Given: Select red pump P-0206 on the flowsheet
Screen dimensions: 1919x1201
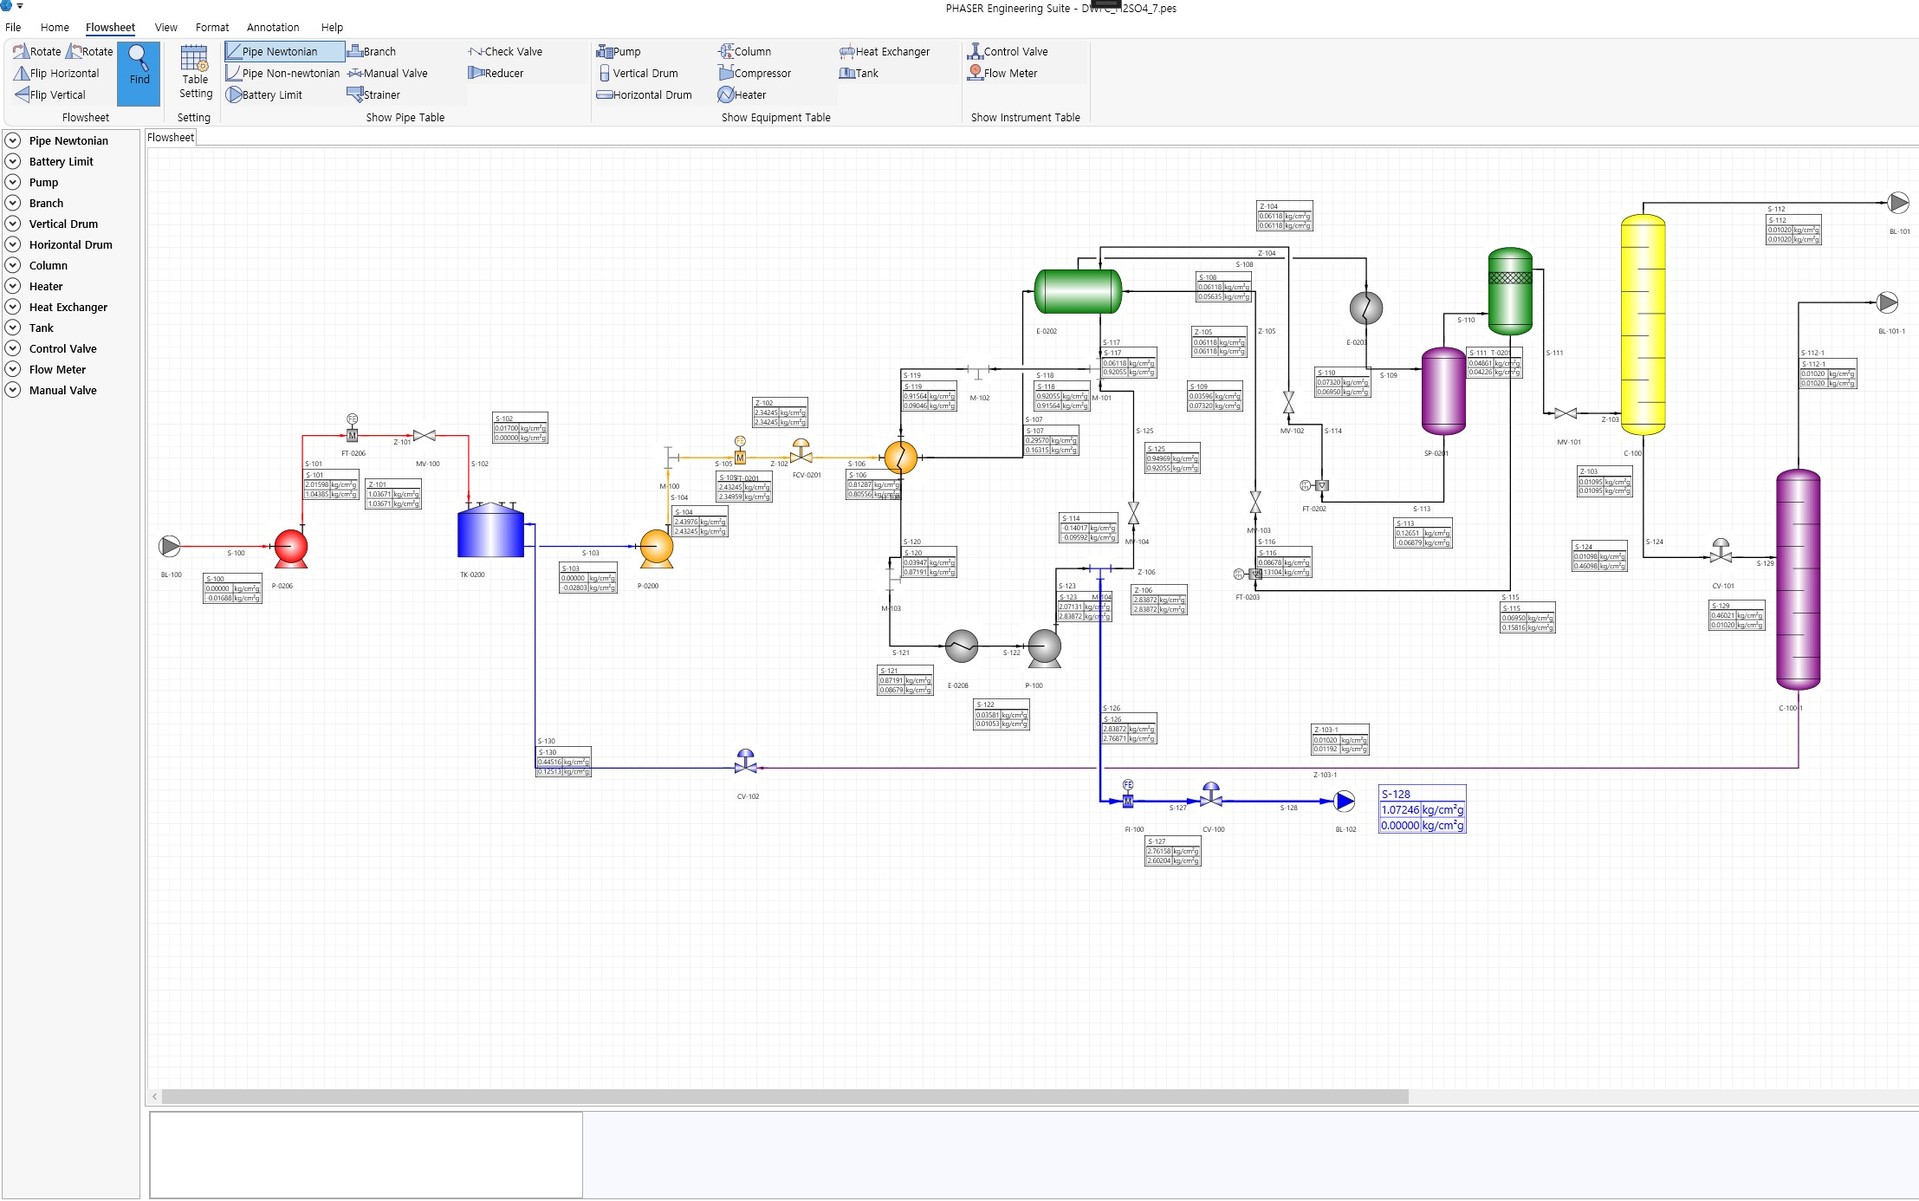Looking at the screenshot, I should coord(291,547).
